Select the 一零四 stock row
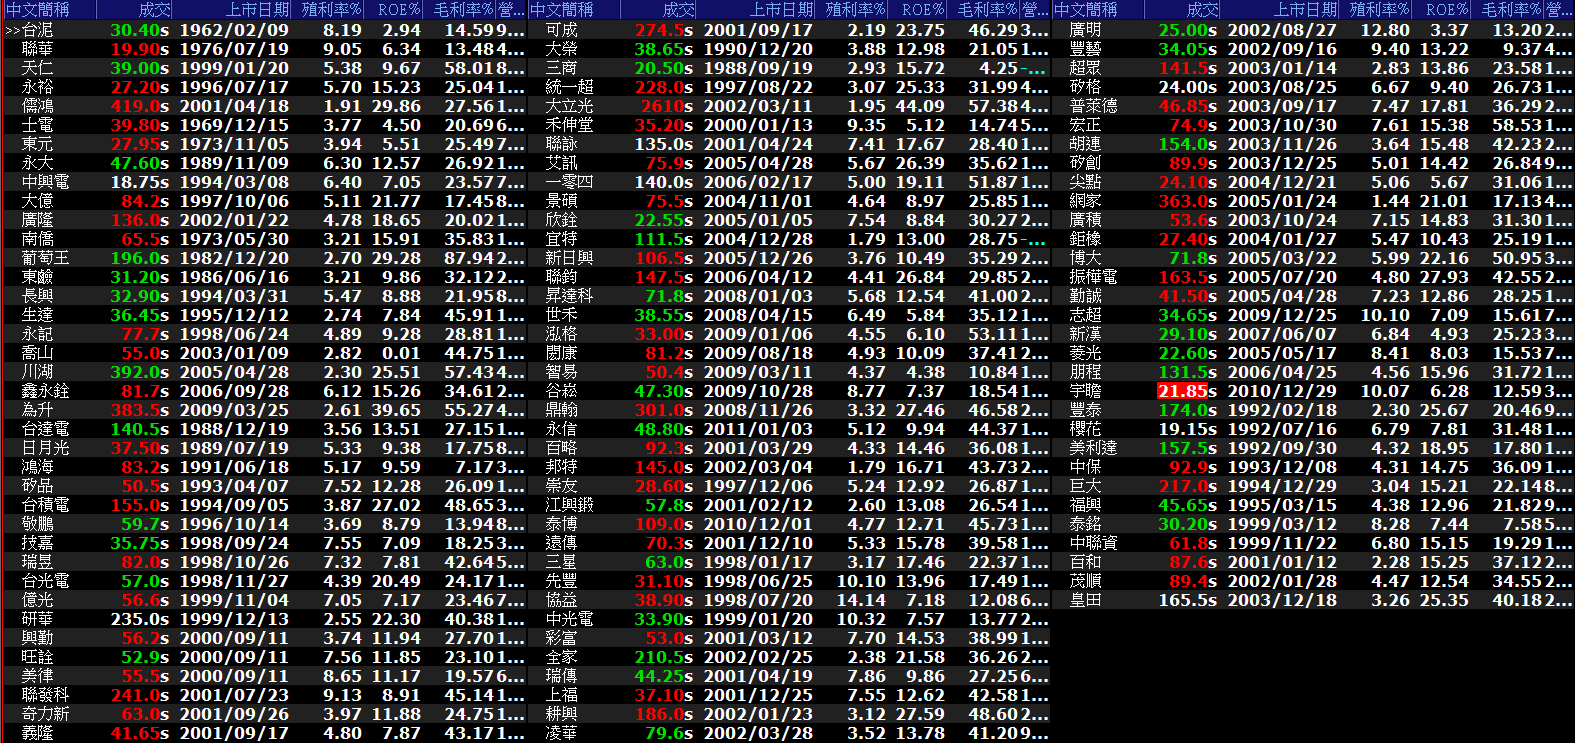The height and width of the screenshot is (743, 1575). (569, 182)
